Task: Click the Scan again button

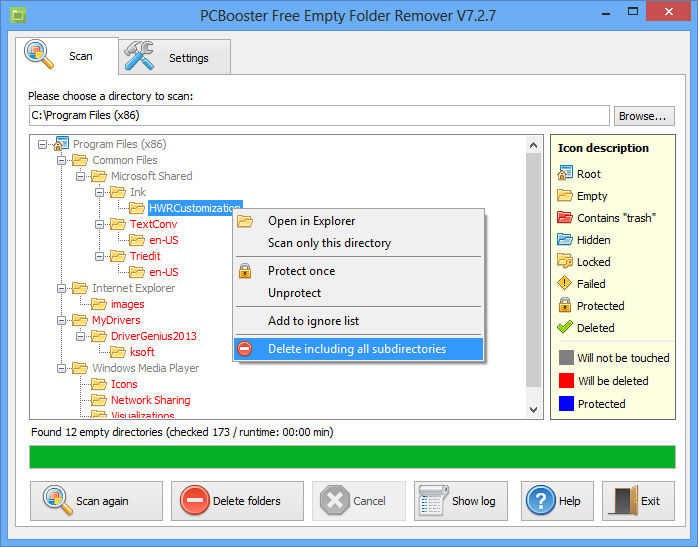Action: pyautogui.click(x=96, y=501)
